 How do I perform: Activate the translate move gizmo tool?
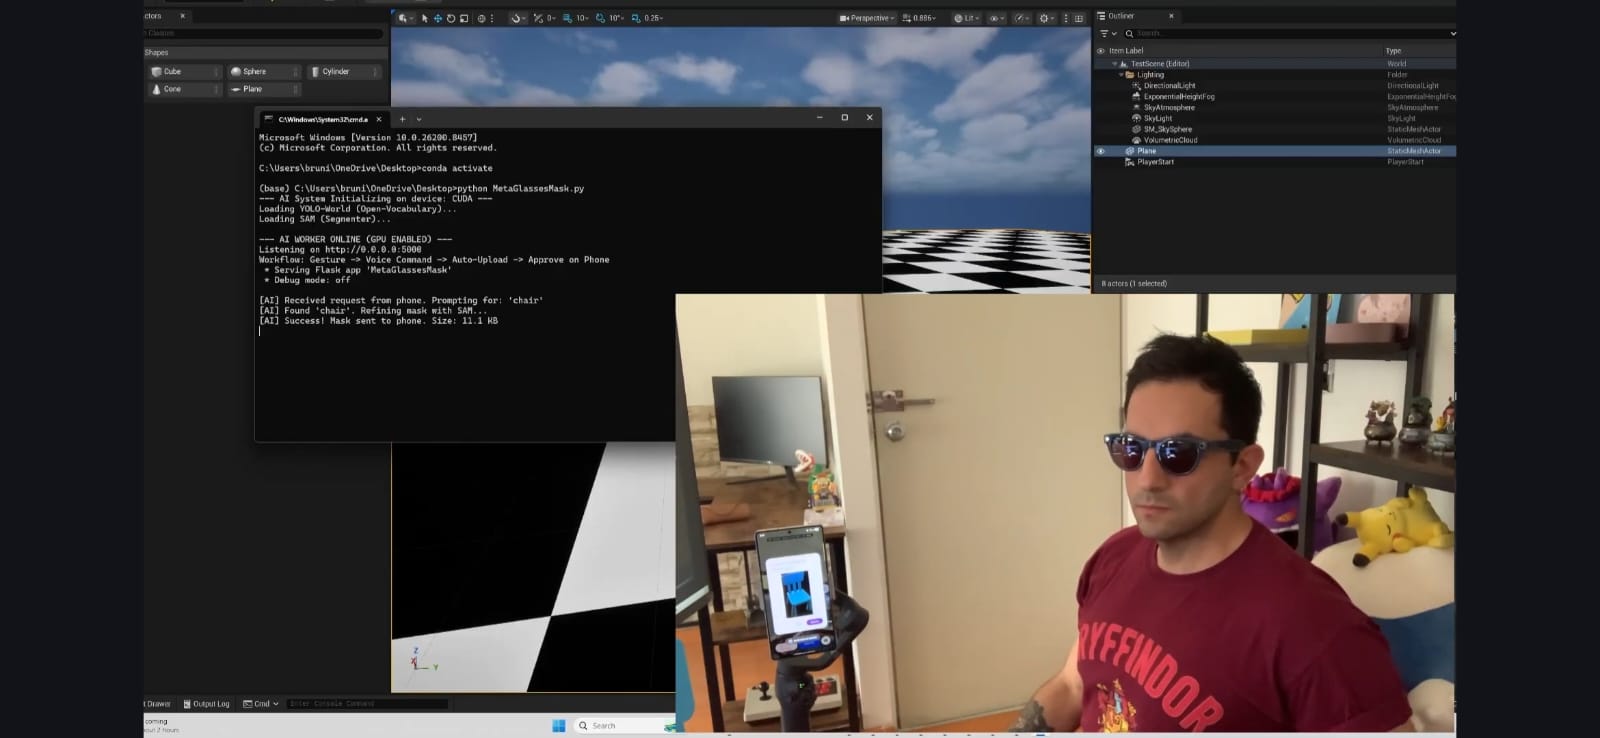point(438,18)
